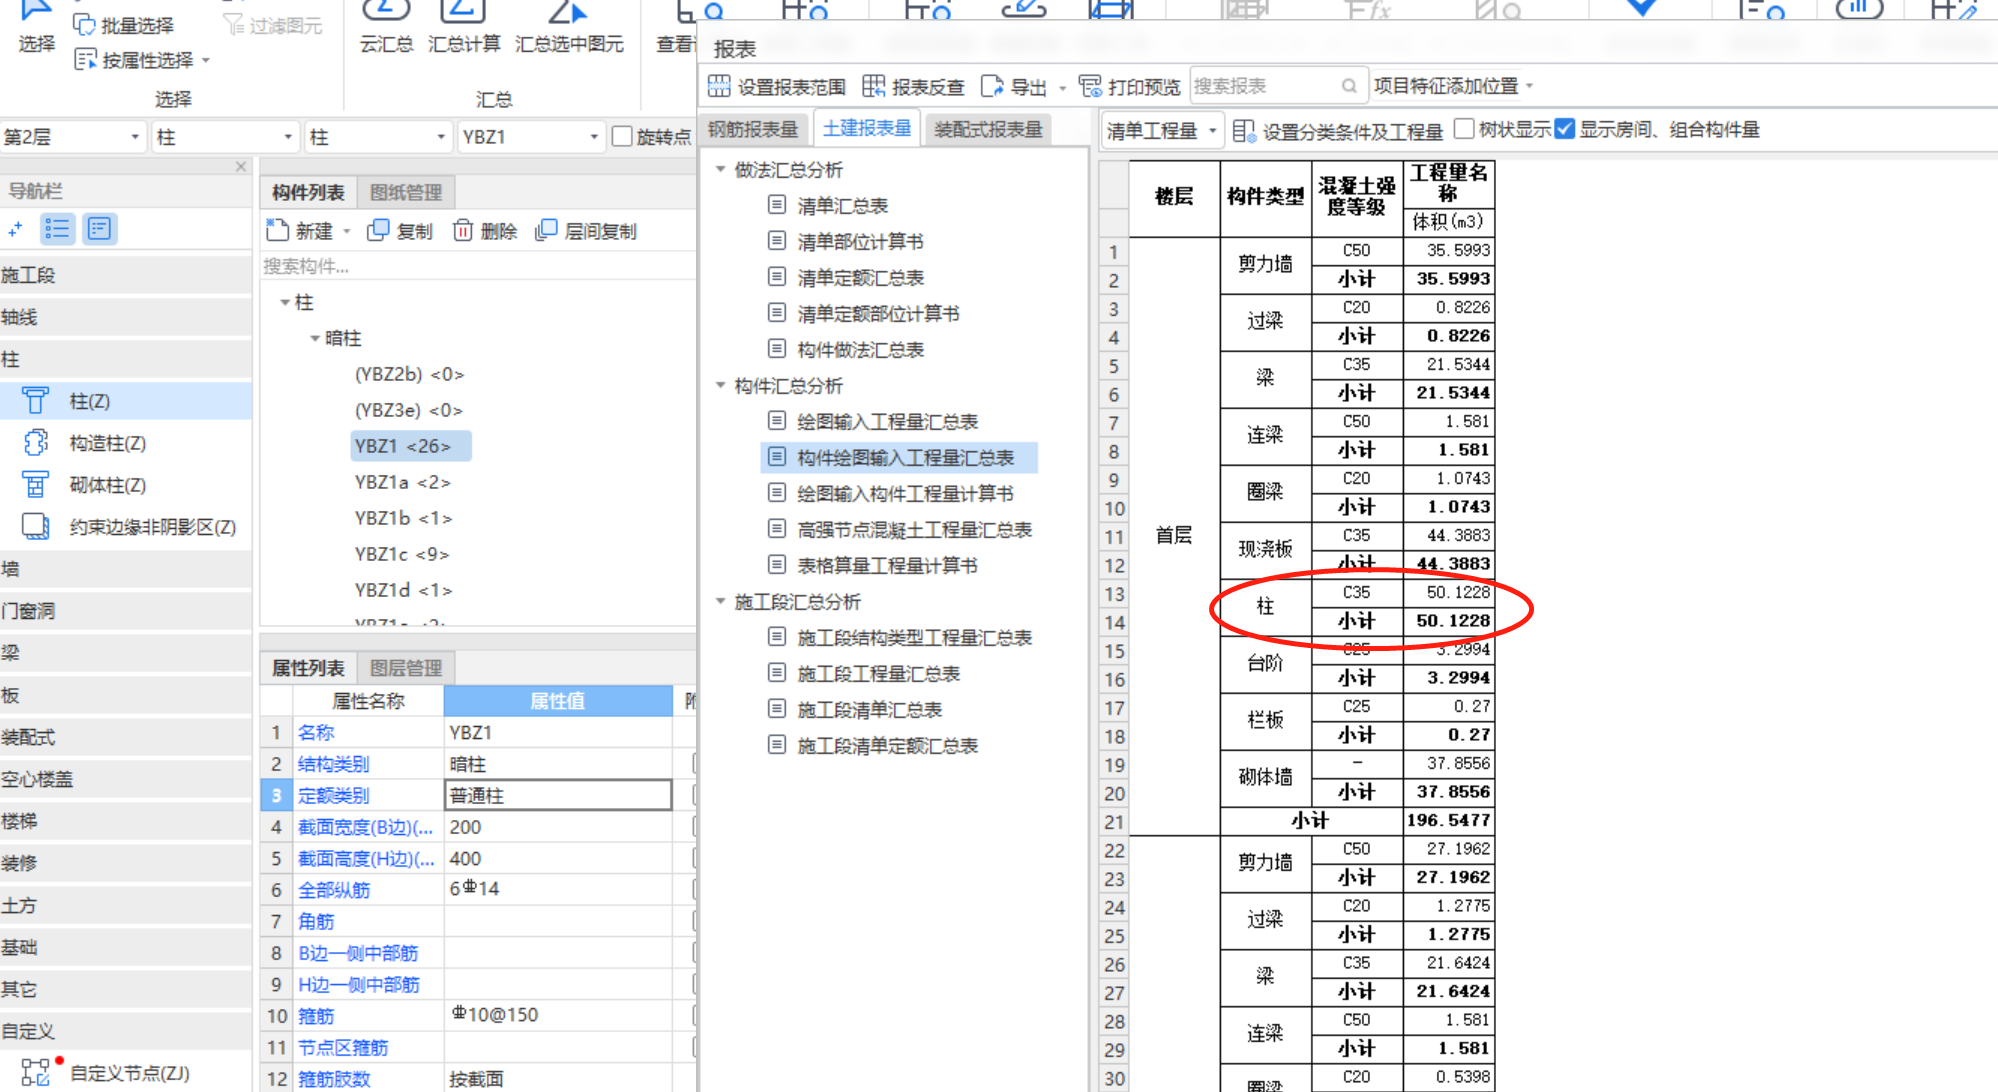Open 清单汇总表 report

coord(842,206)
